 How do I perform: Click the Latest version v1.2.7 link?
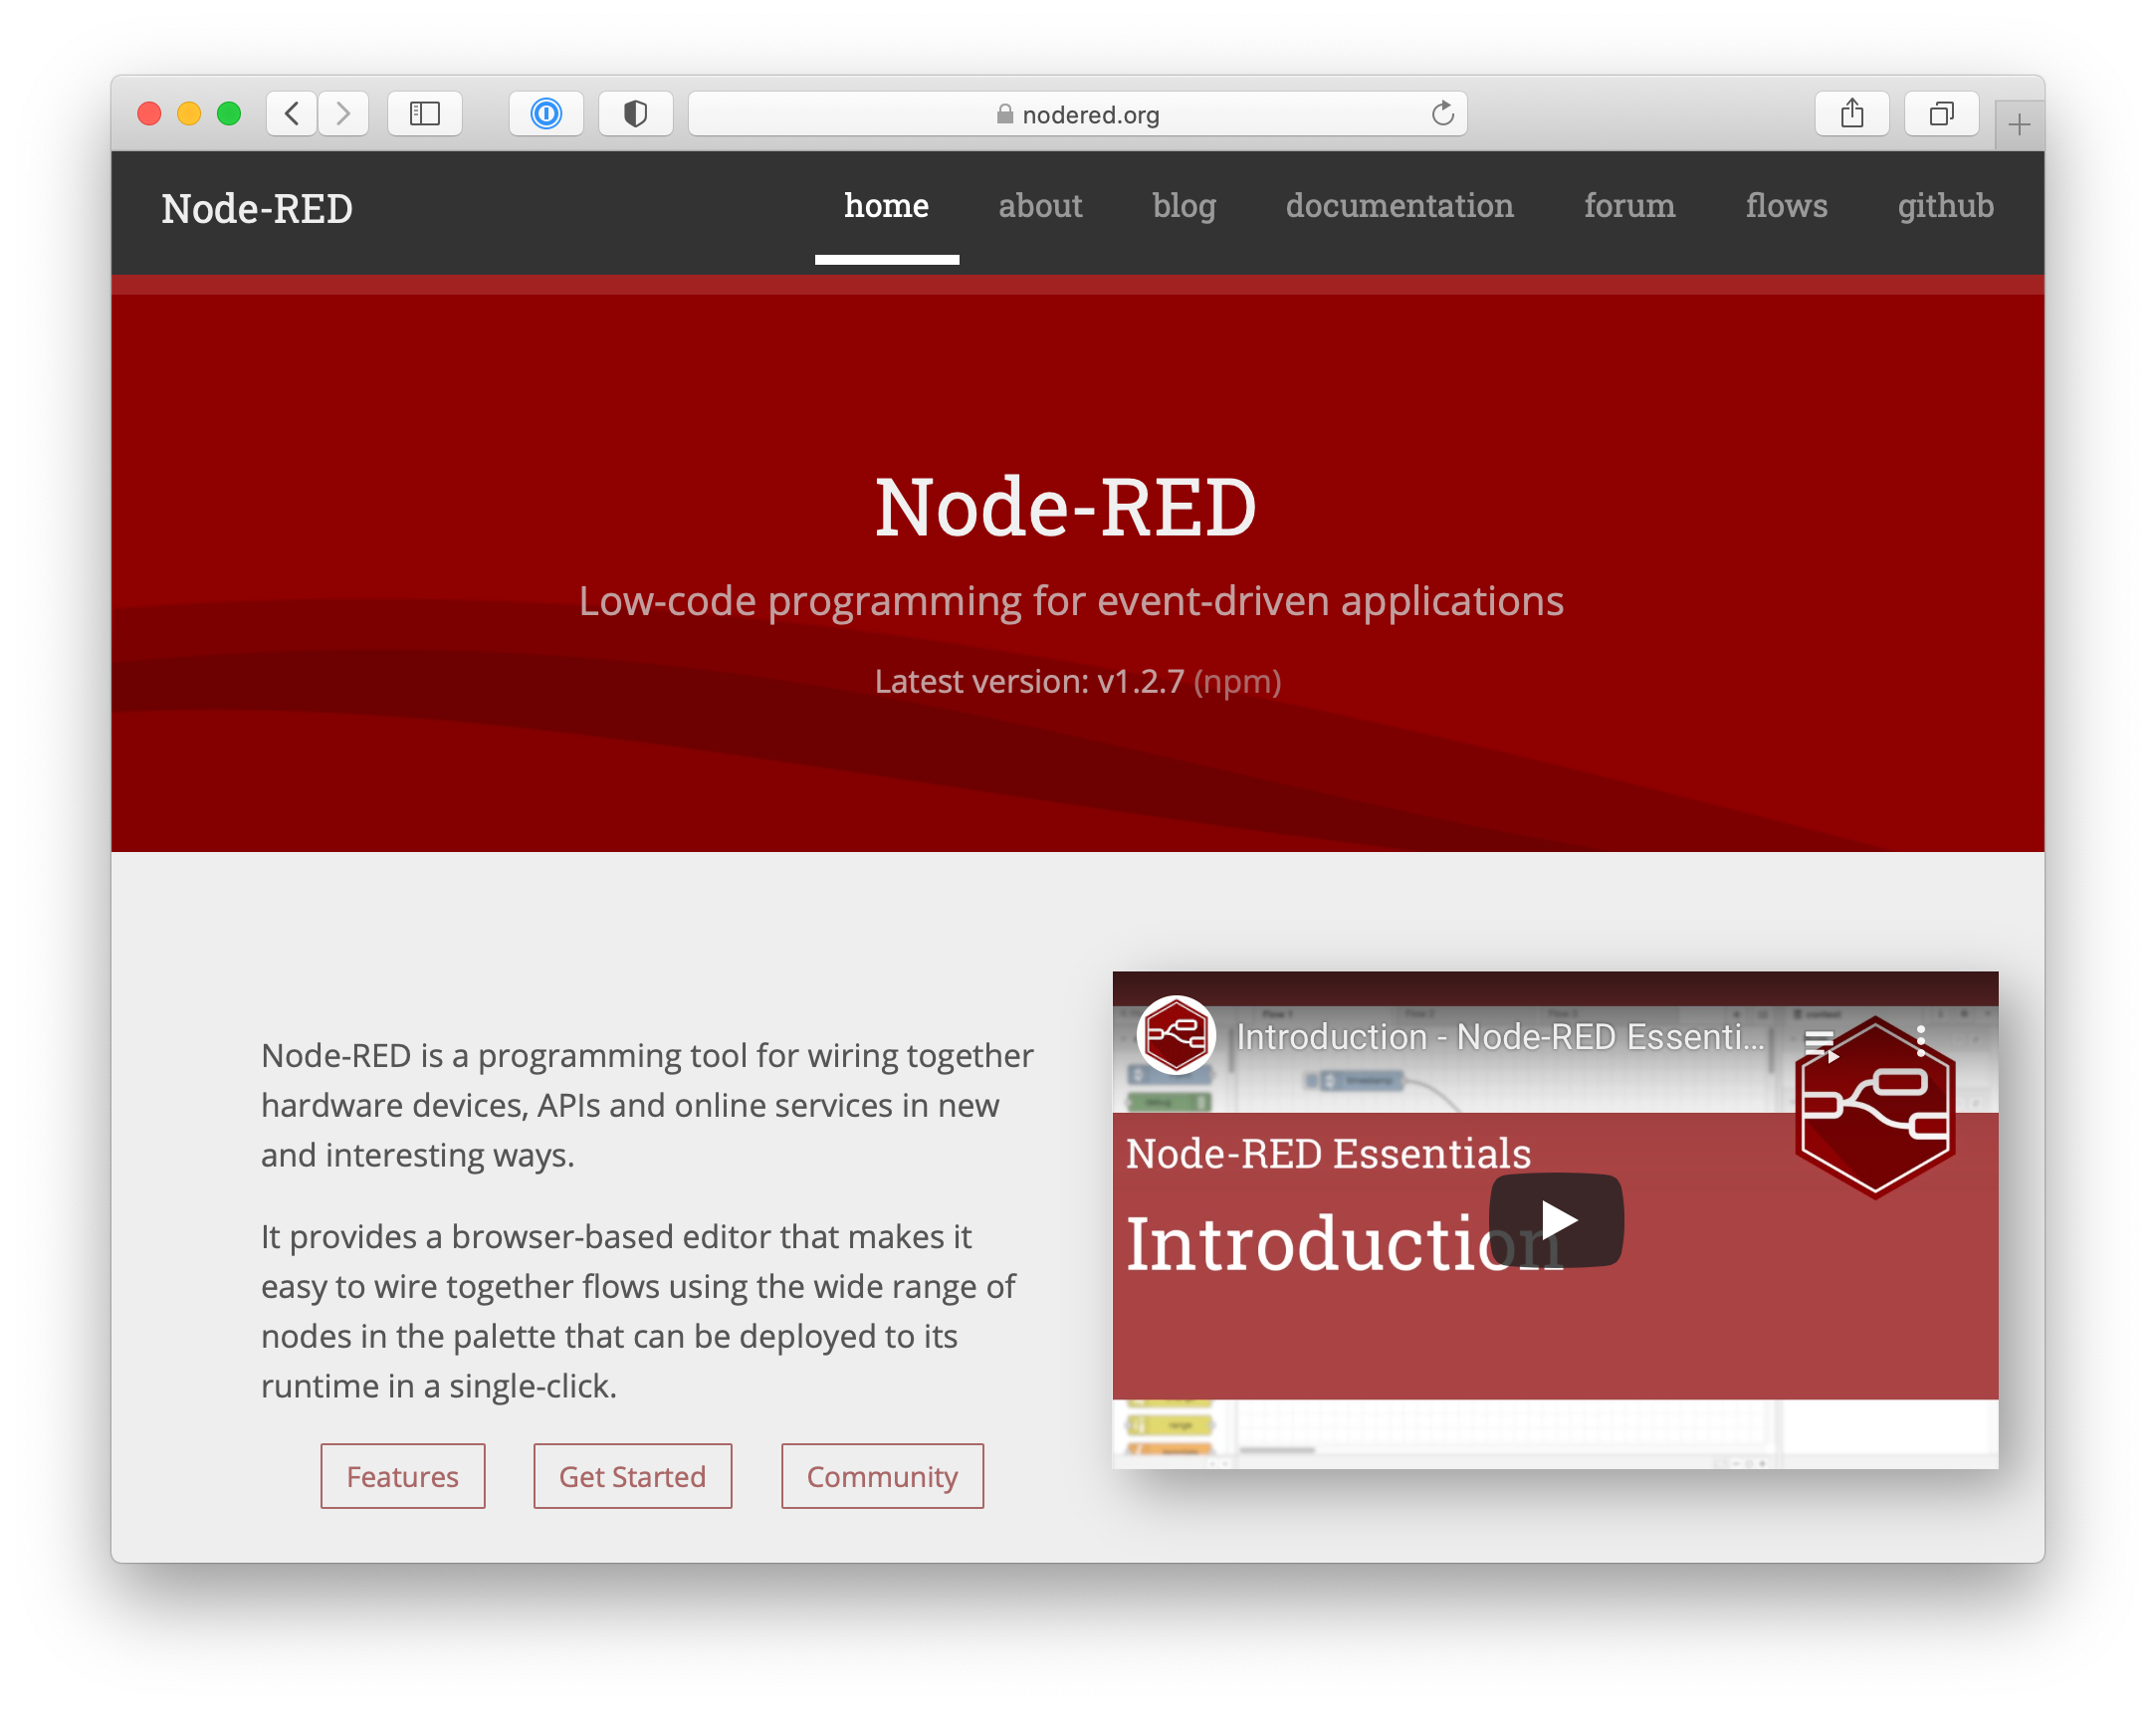[x=1029, y=682]
